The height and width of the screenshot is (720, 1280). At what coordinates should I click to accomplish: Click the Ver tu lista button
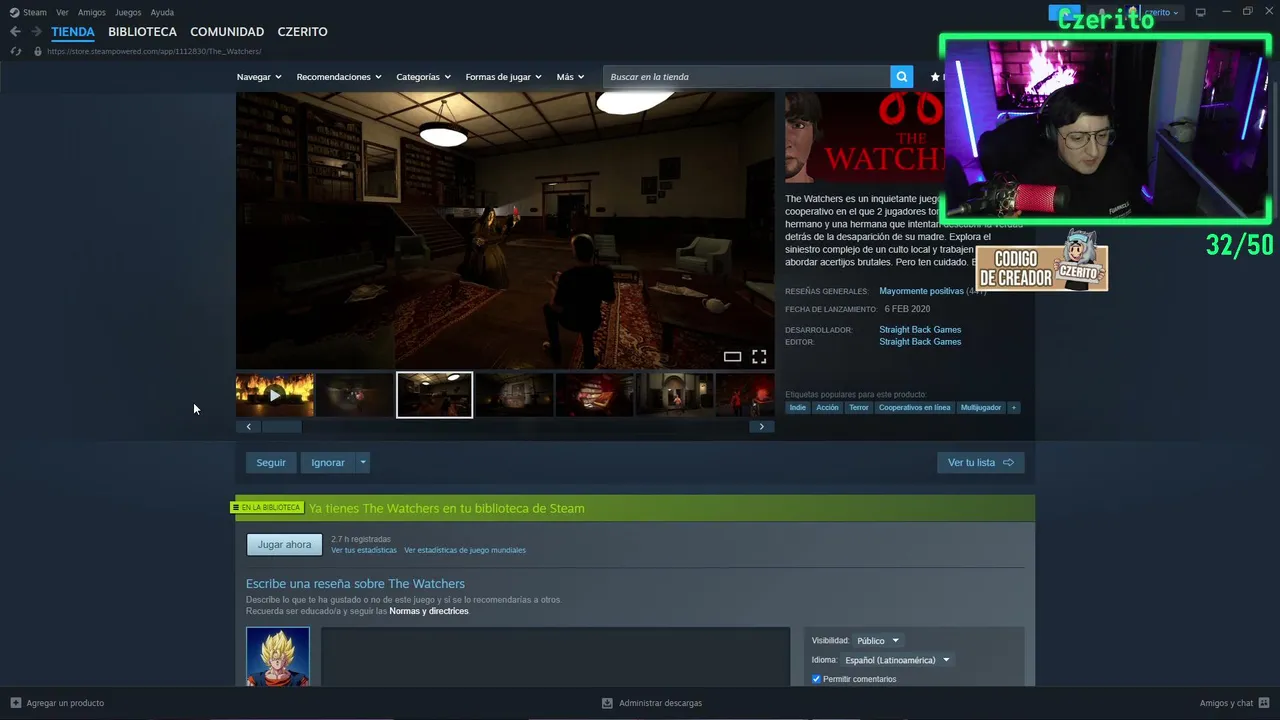tap(981, 462)
